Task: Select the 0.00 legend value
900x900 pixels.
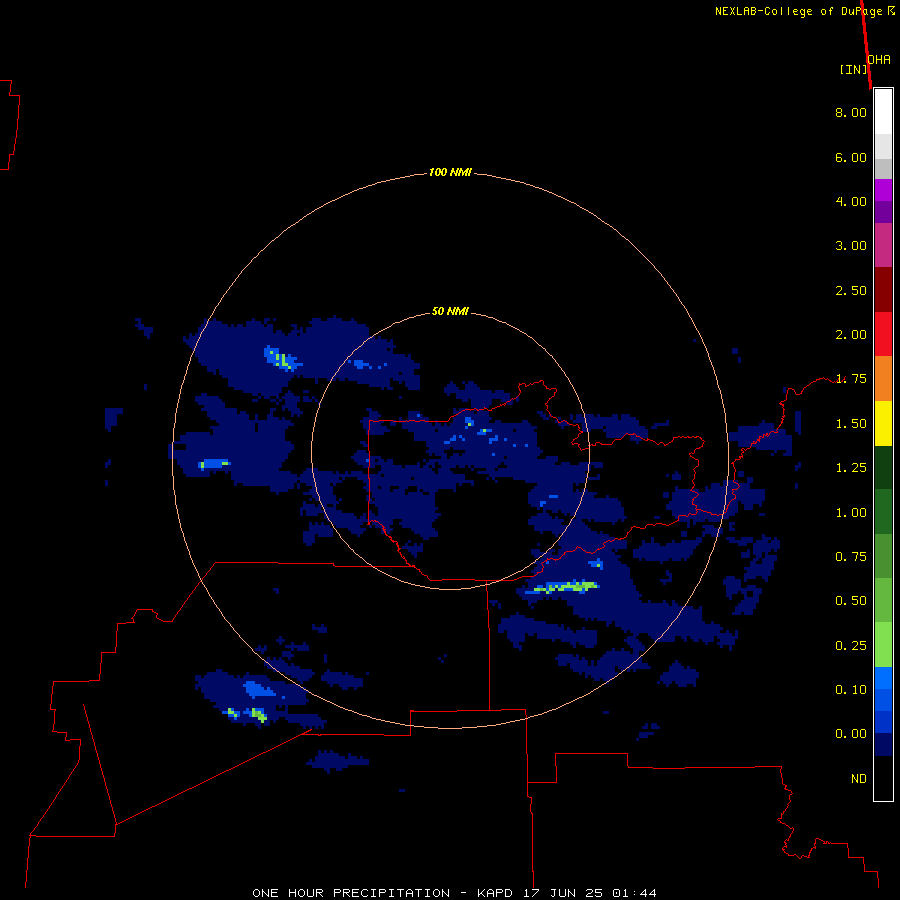Action: coord(851,734)
